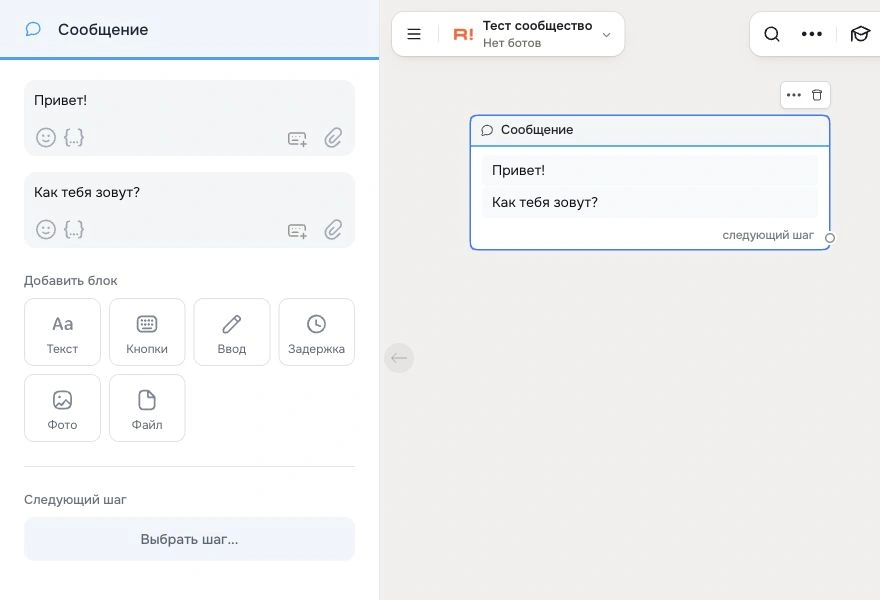Add a Фото block

tap(62, 408)
